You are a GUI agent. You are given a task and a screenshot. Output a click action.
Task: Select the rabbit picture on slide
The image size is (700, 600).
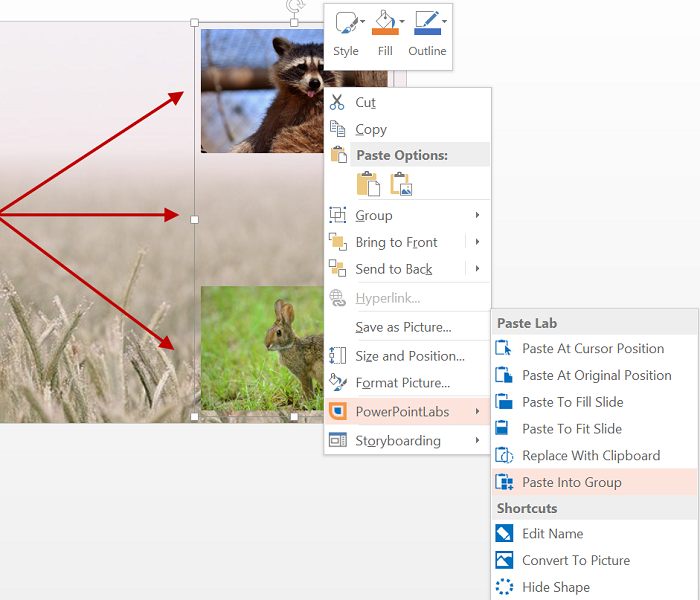click(260, 348)
